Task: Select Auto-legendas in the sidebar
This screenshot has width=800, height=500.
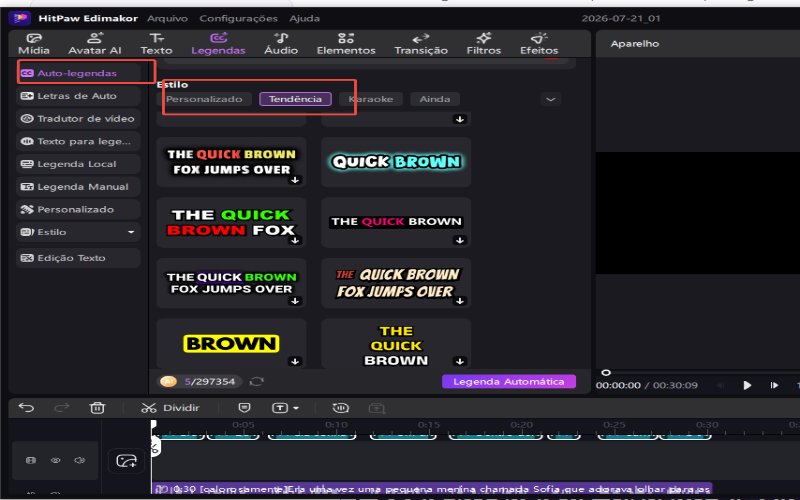Action: pyautogui.click(x=78, y=73)
